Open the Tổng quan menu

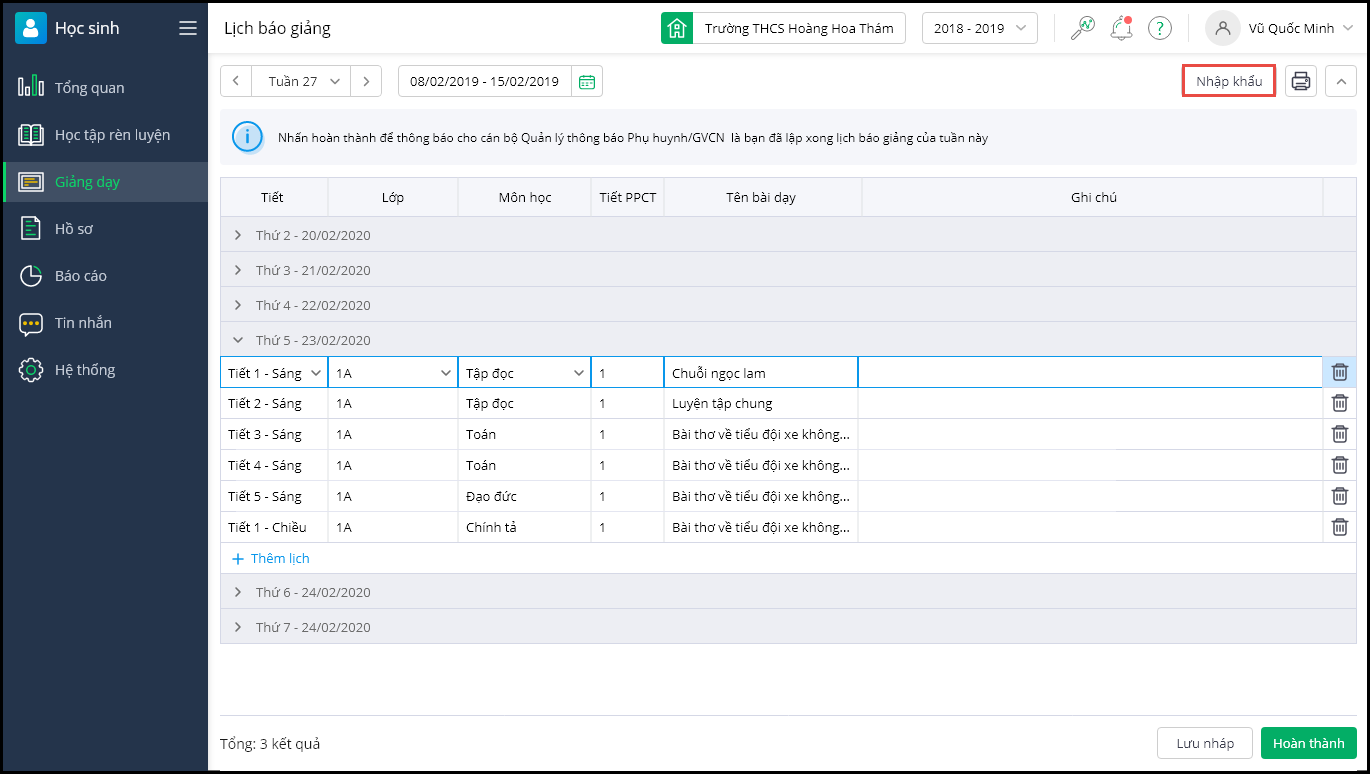click(90, 87)
